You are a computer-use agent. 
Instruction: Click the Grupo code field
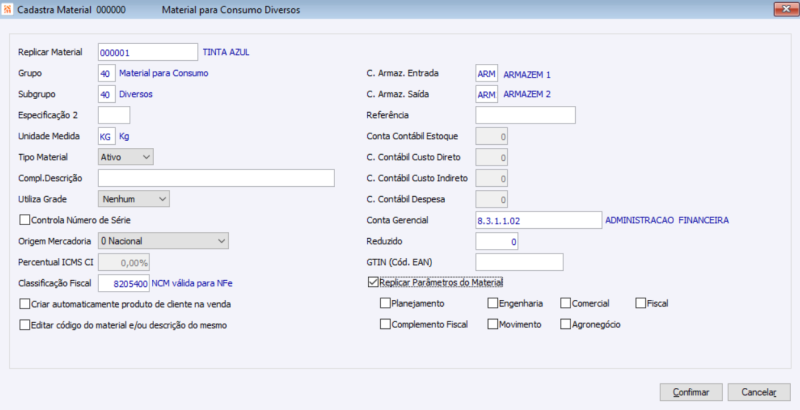pos(107,73)
